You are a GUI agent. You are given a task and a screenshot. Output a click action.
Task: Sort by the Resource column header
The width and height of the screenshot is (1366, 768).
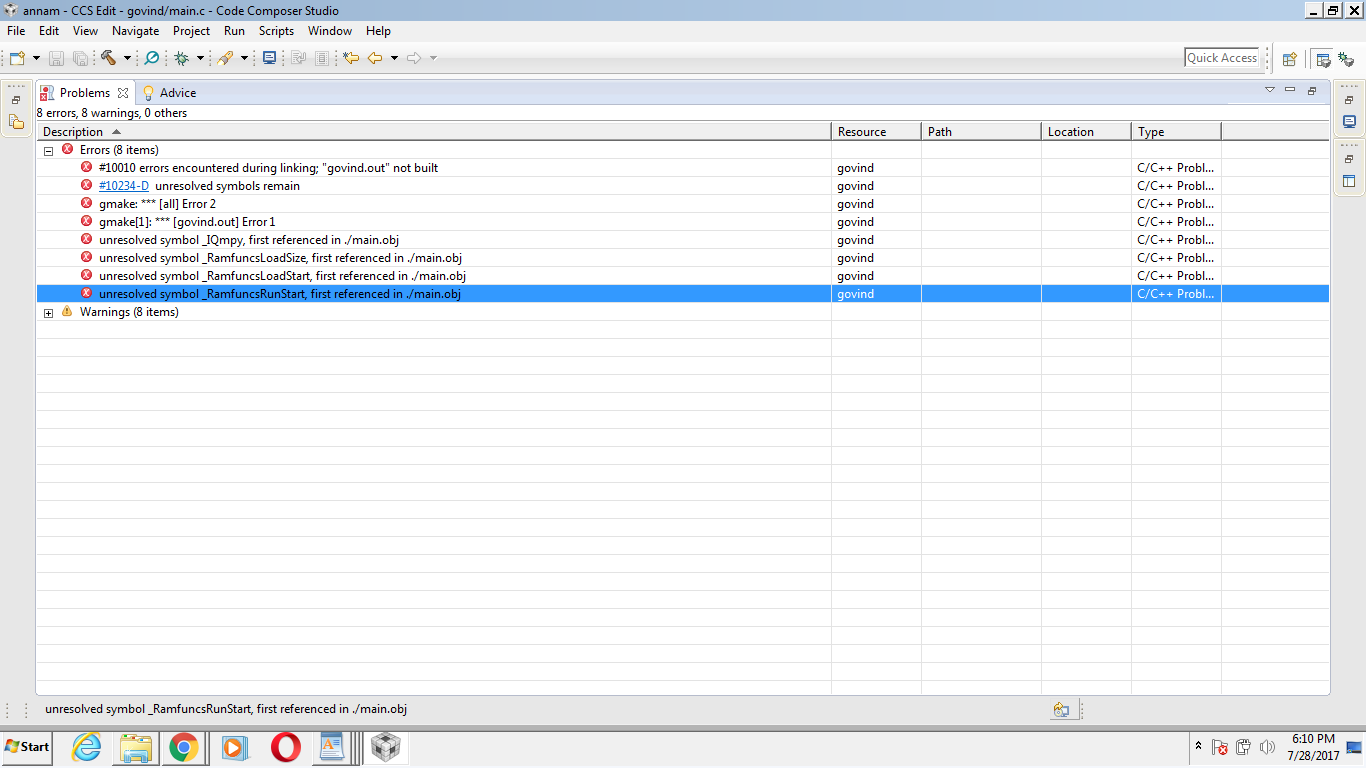tap(876, 132)
